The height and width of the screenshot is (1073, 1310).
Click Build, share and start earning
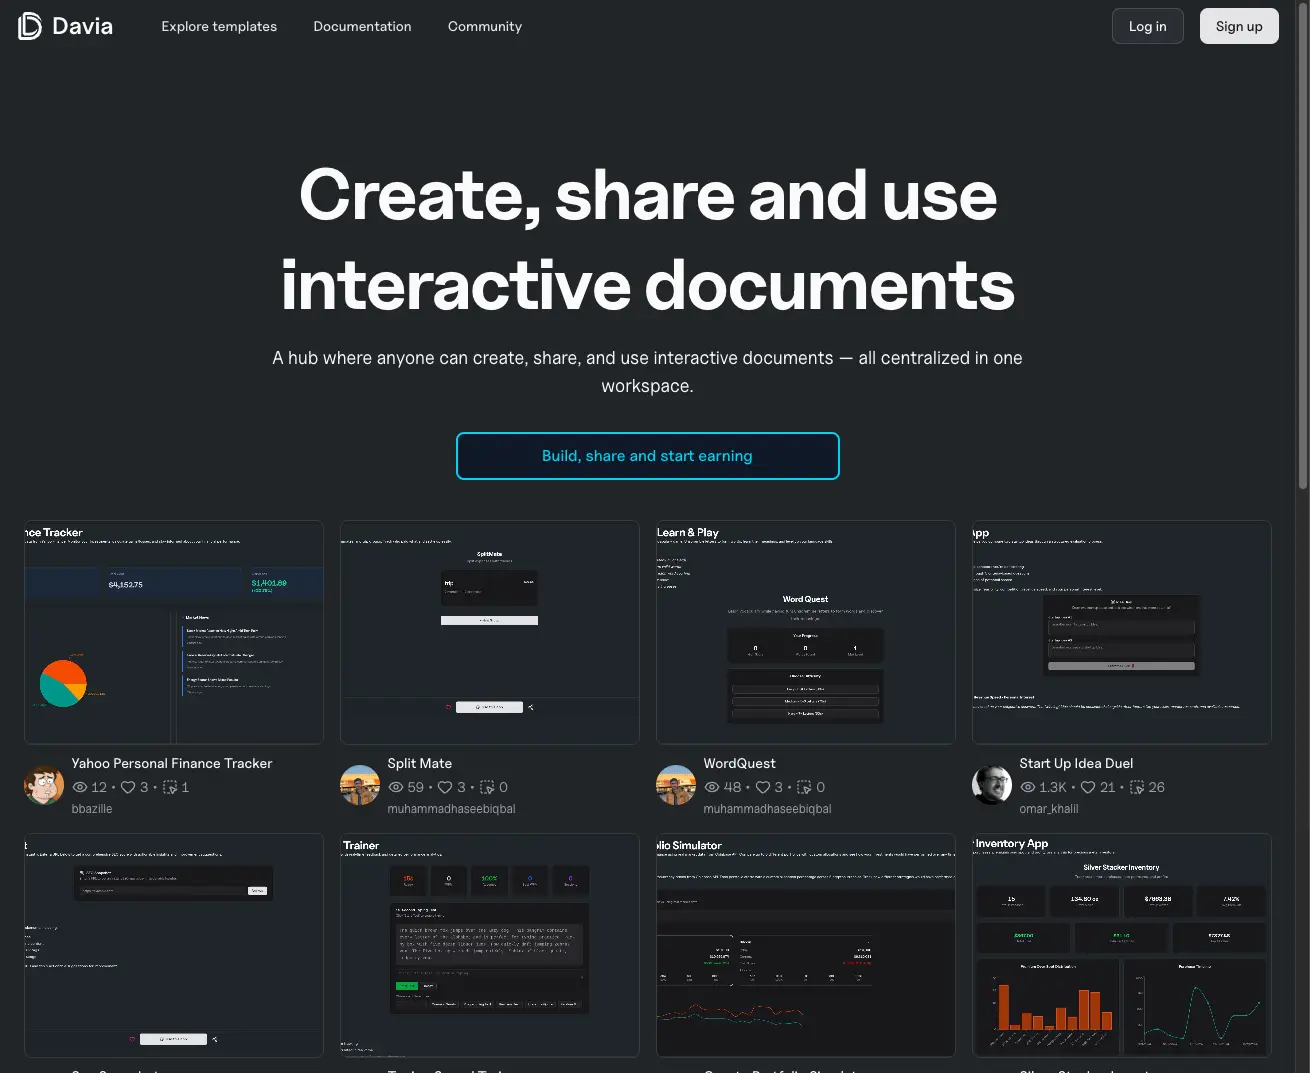647,456
